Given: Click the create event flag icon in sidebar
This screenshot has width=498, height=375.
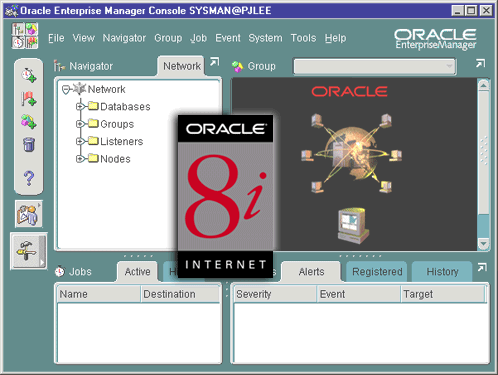Looking at the screenshot, I should pos(29,99).
